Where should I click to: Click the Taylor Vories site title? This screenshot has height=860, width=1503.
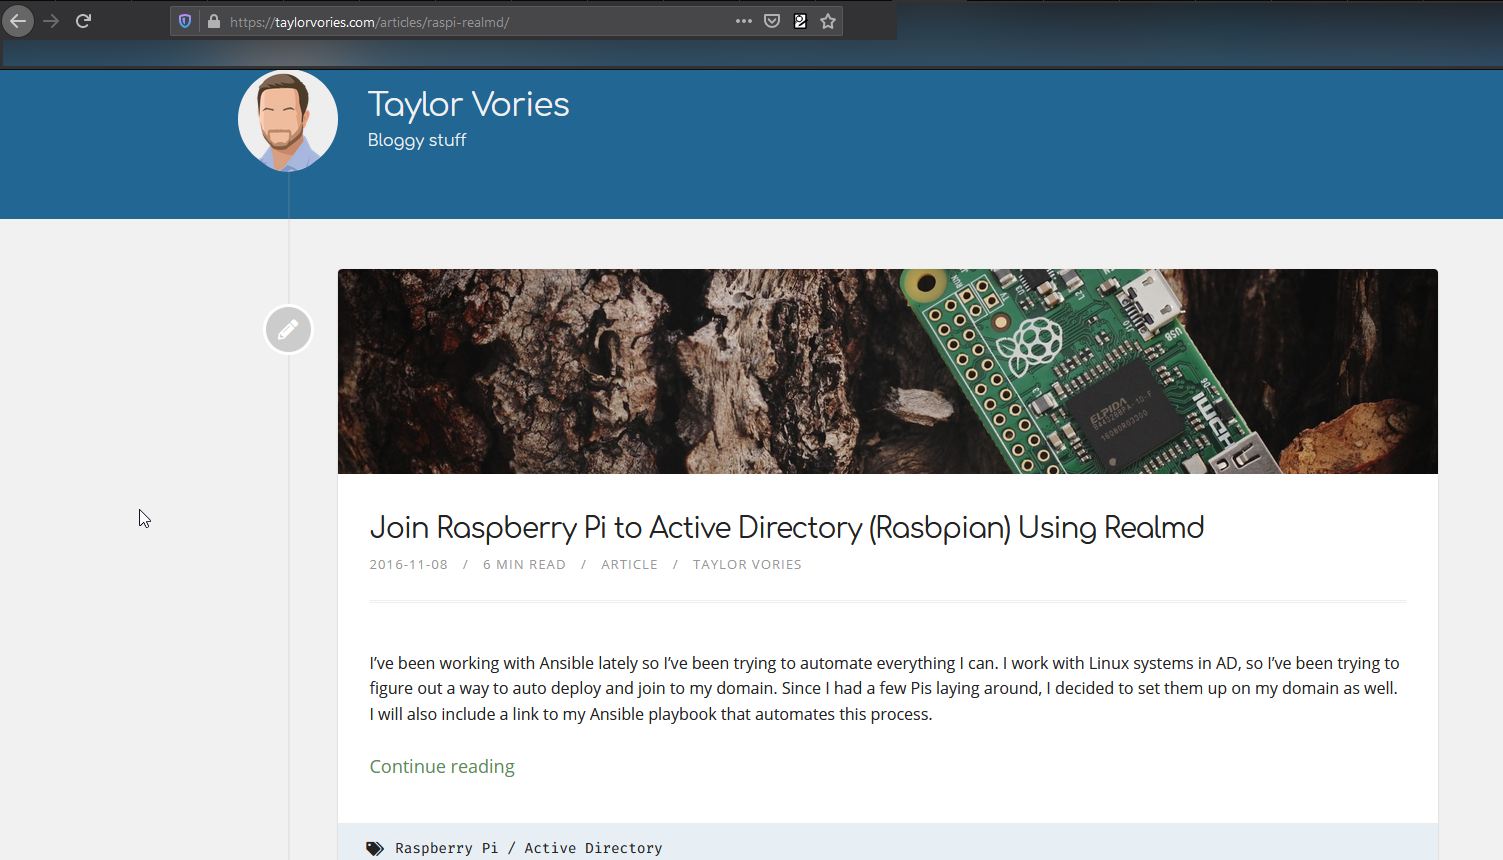(468, 104)
